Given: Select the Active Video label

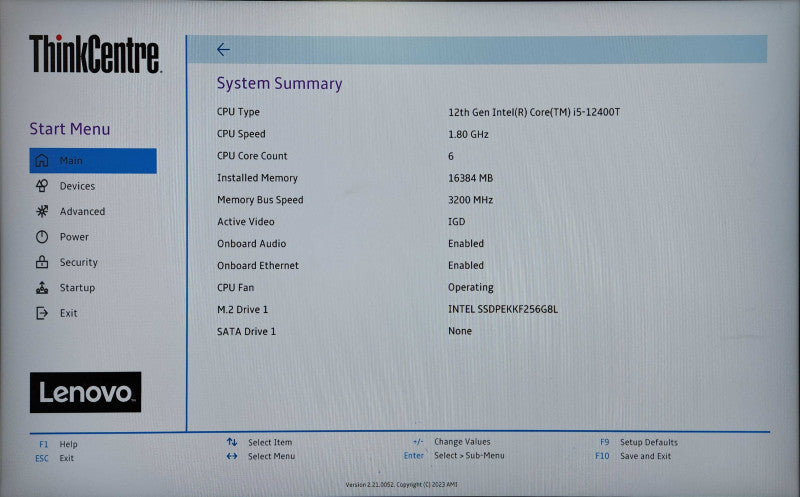Looking at the screenshot, I should [x=246, y=221].
